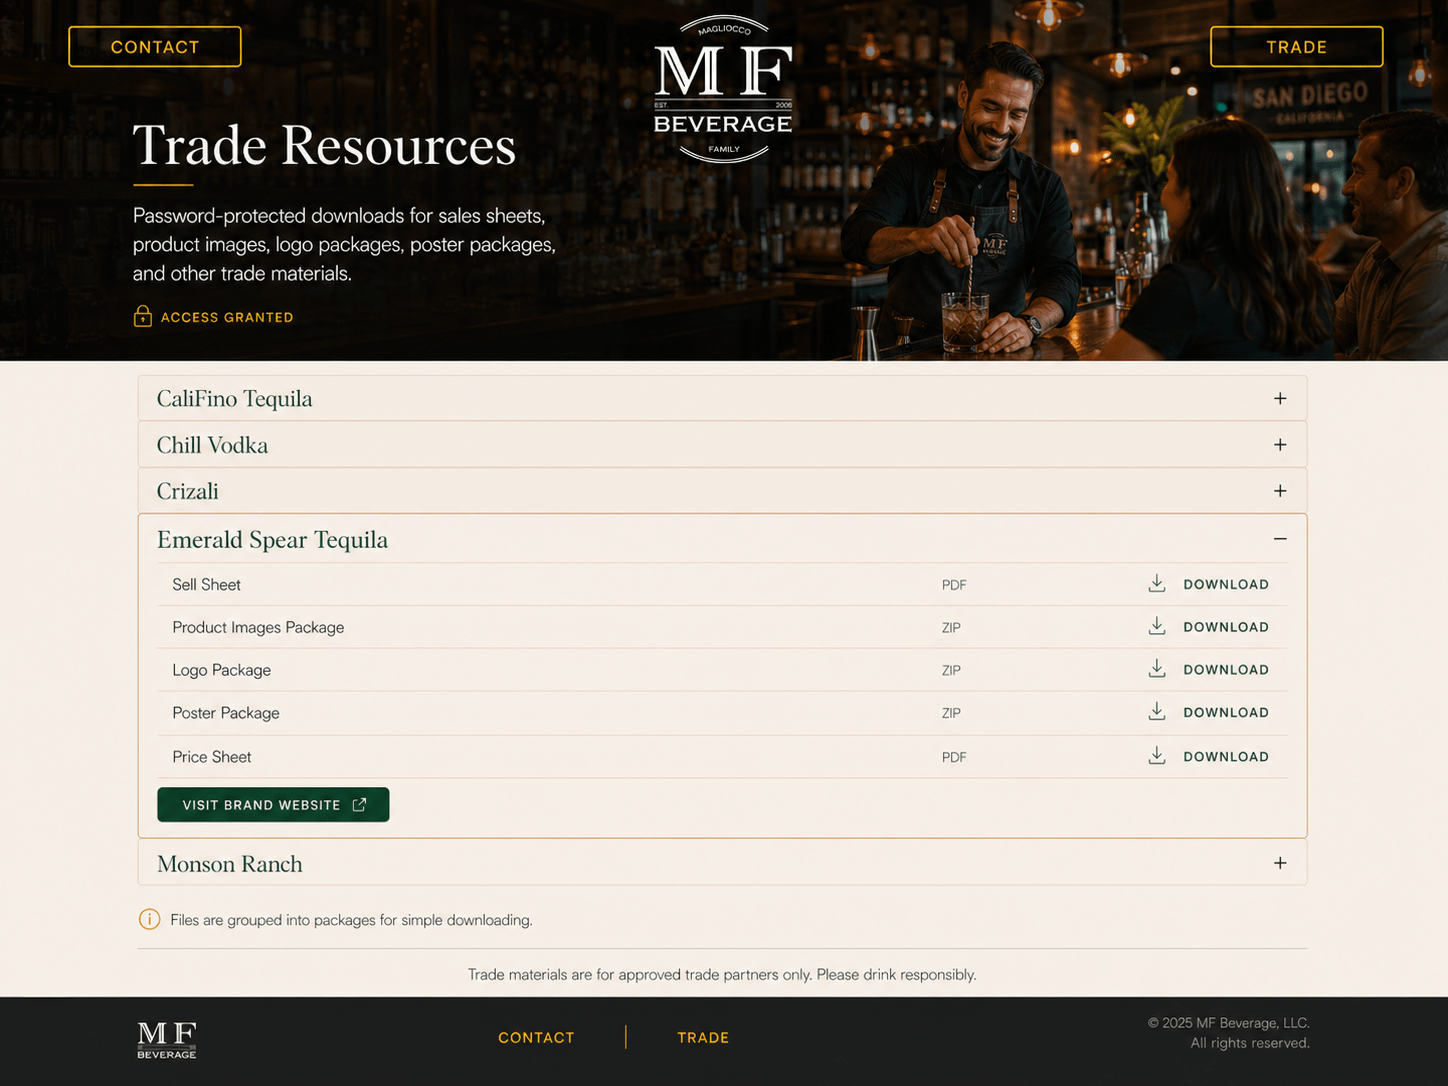Screen dimensions: 1448x1086
Task: Open the Trade button in the header
Action: (1296, 47)
